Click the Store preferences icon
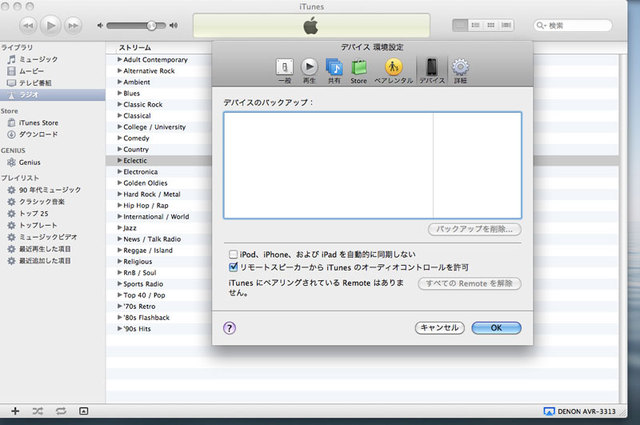640x425 pixels. point(359,69)
